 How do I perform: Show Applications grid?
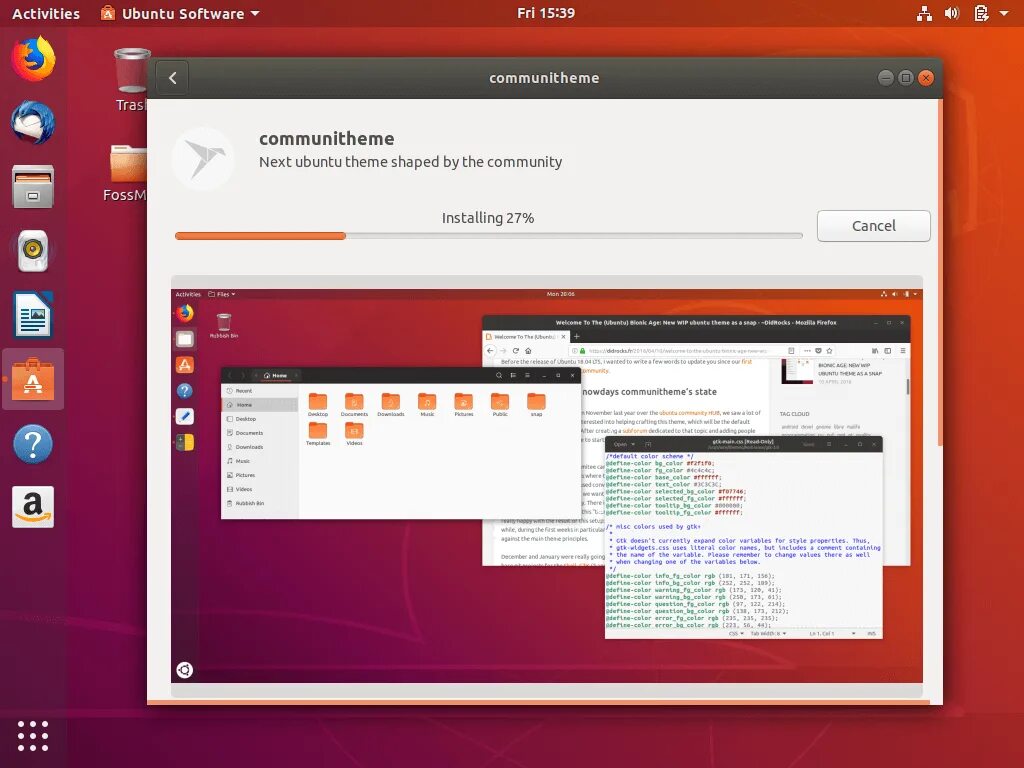pyautogui.click(x=33, y=736)
